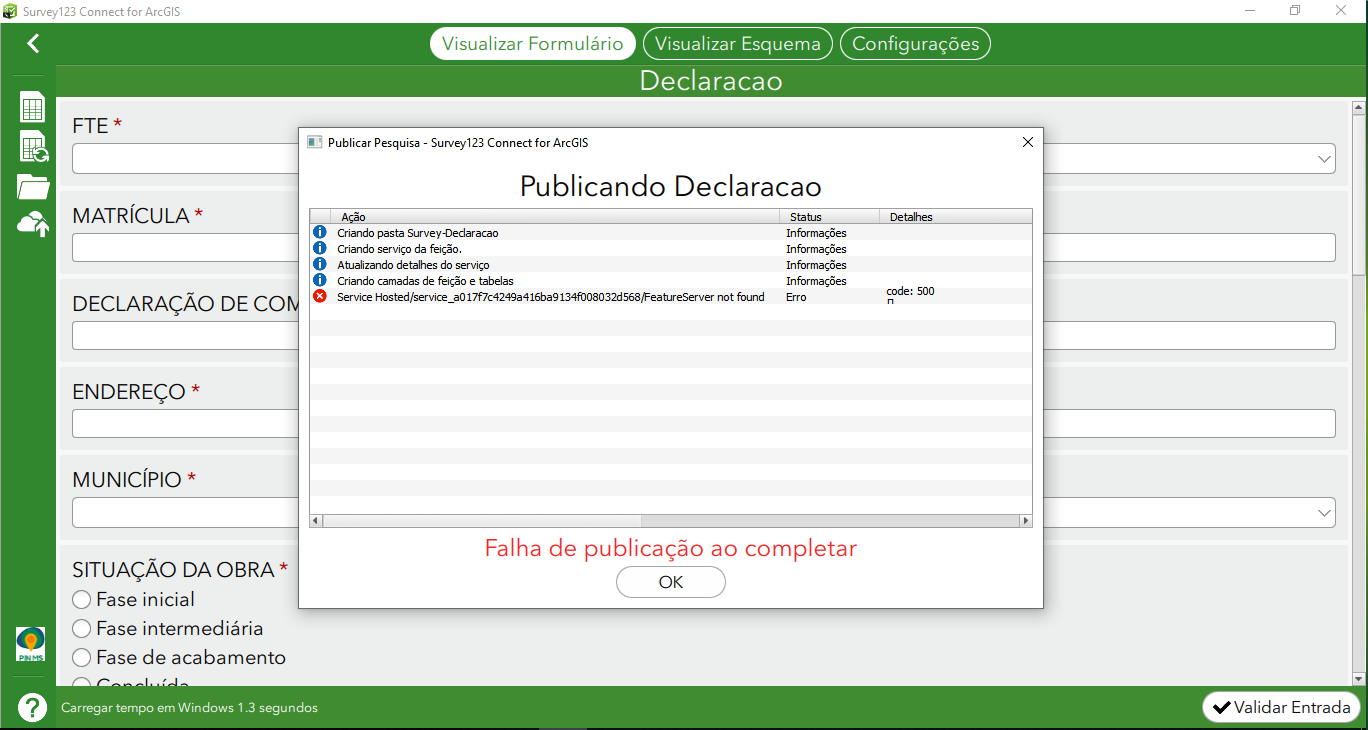Click the Ação column header
The height and width of the screenshot is (730, 1368).
point(554,216)
